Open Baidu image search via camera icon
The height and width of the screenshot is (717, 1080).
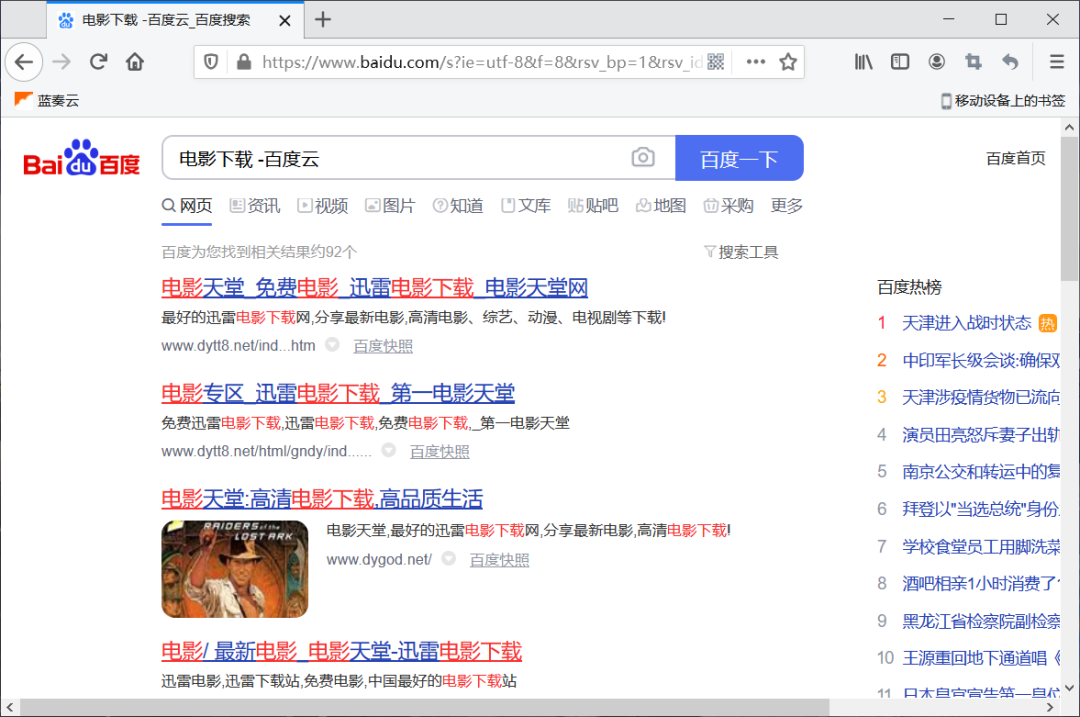(643, 157)
